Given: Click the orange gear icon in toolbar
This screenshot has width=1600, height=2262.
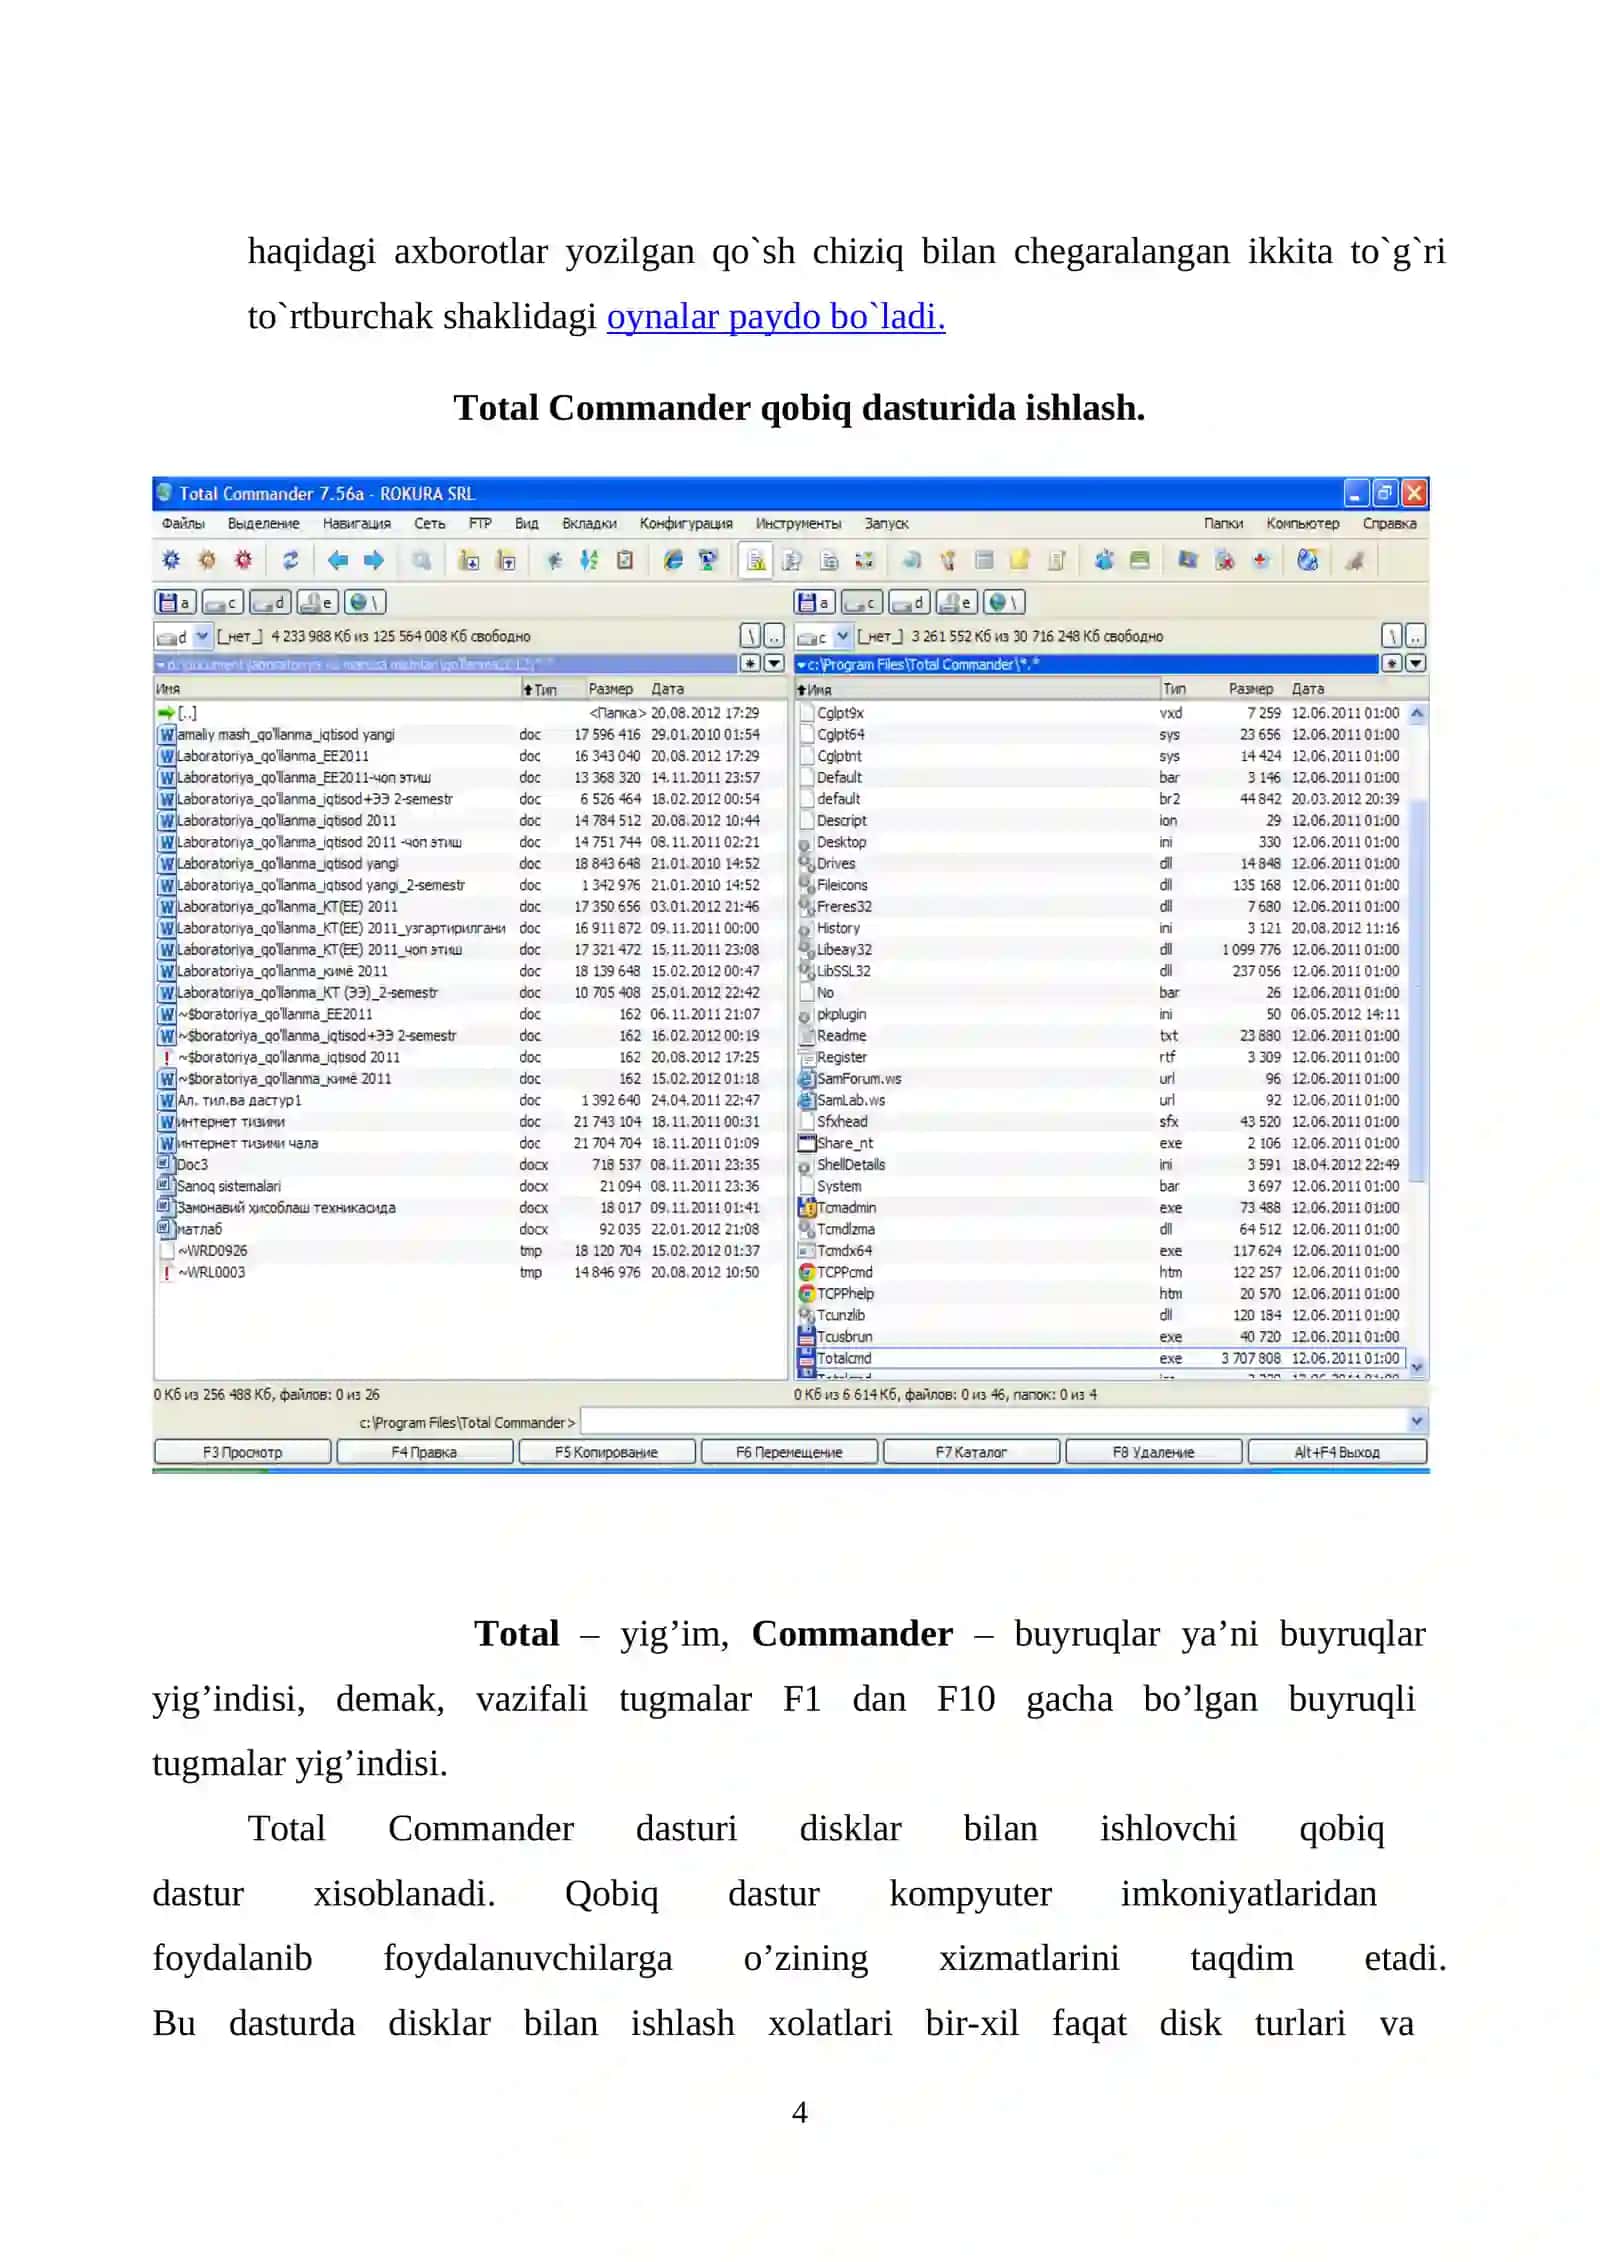Looking at the screenshot, I should tap(207, 560).
